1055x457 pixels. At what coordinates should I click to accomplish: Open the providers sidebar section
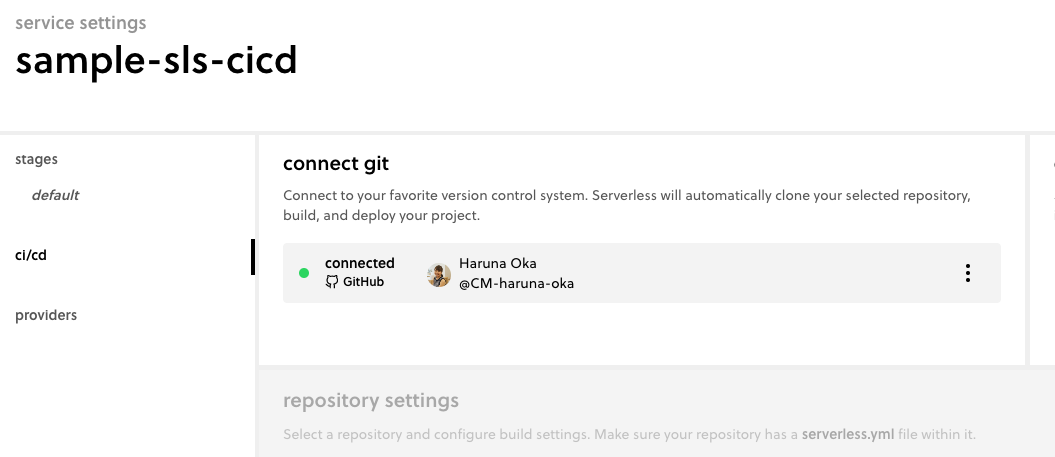click(x=46, y=315)
